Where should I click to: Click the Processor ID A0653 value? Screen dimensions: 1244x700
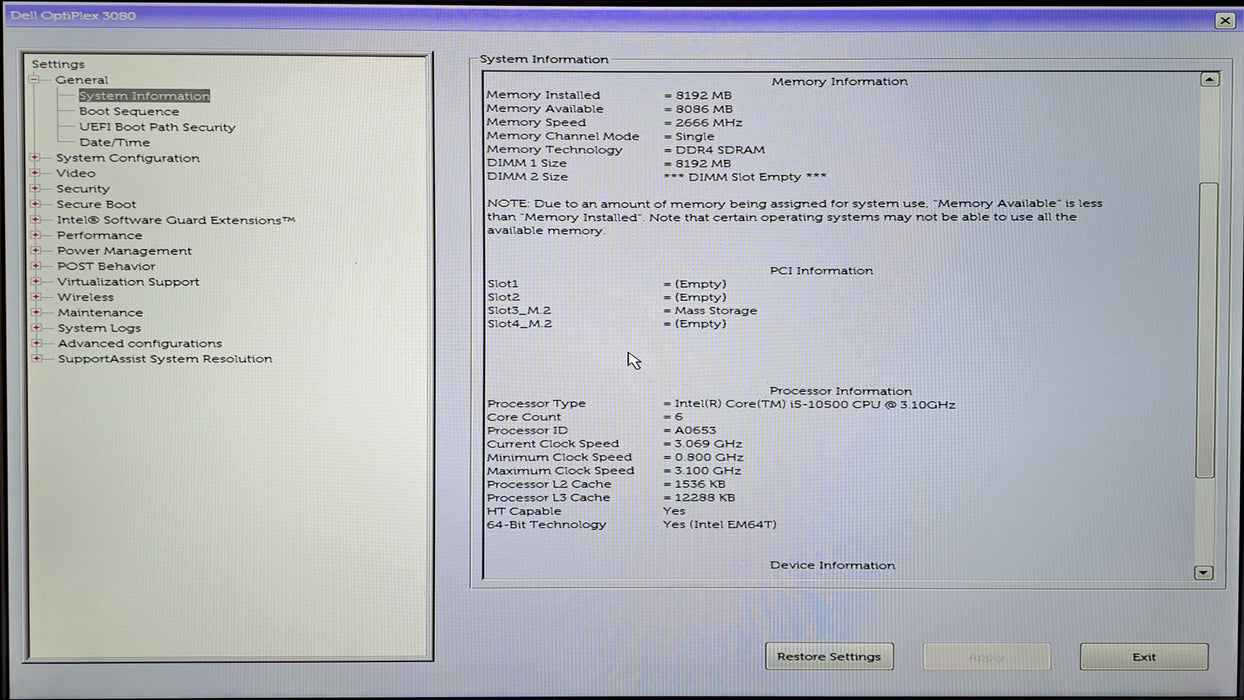(689, 430)
